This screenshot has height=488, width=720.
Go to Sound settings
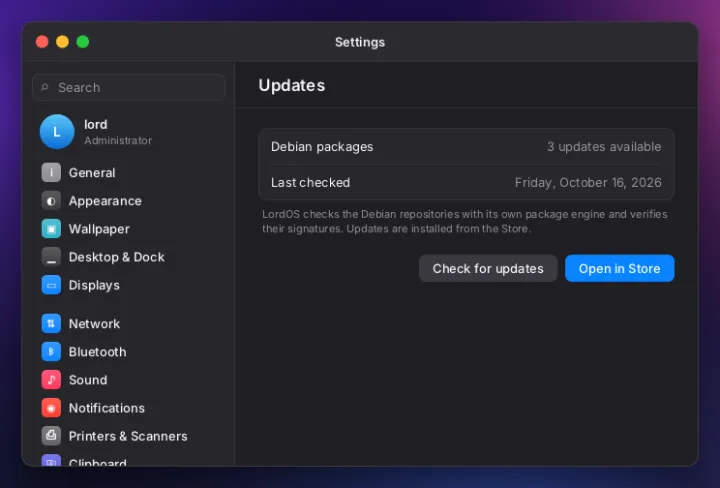click(129, 380)
